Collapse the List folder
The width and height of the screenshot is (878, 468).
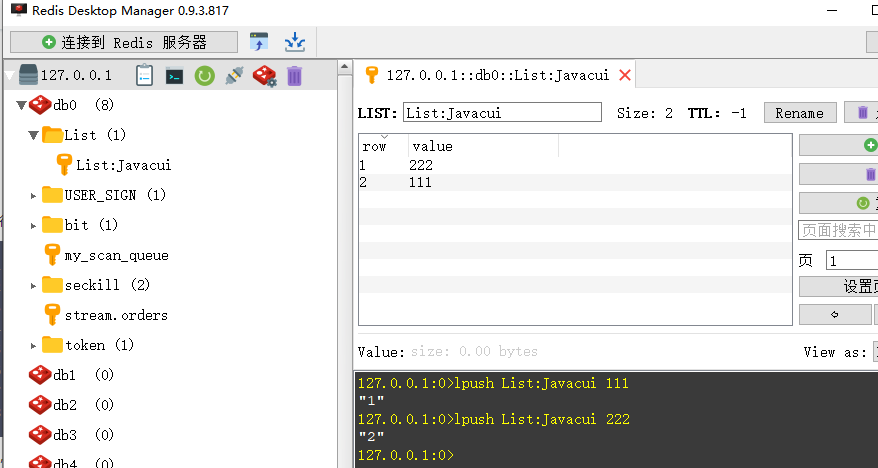33,135
